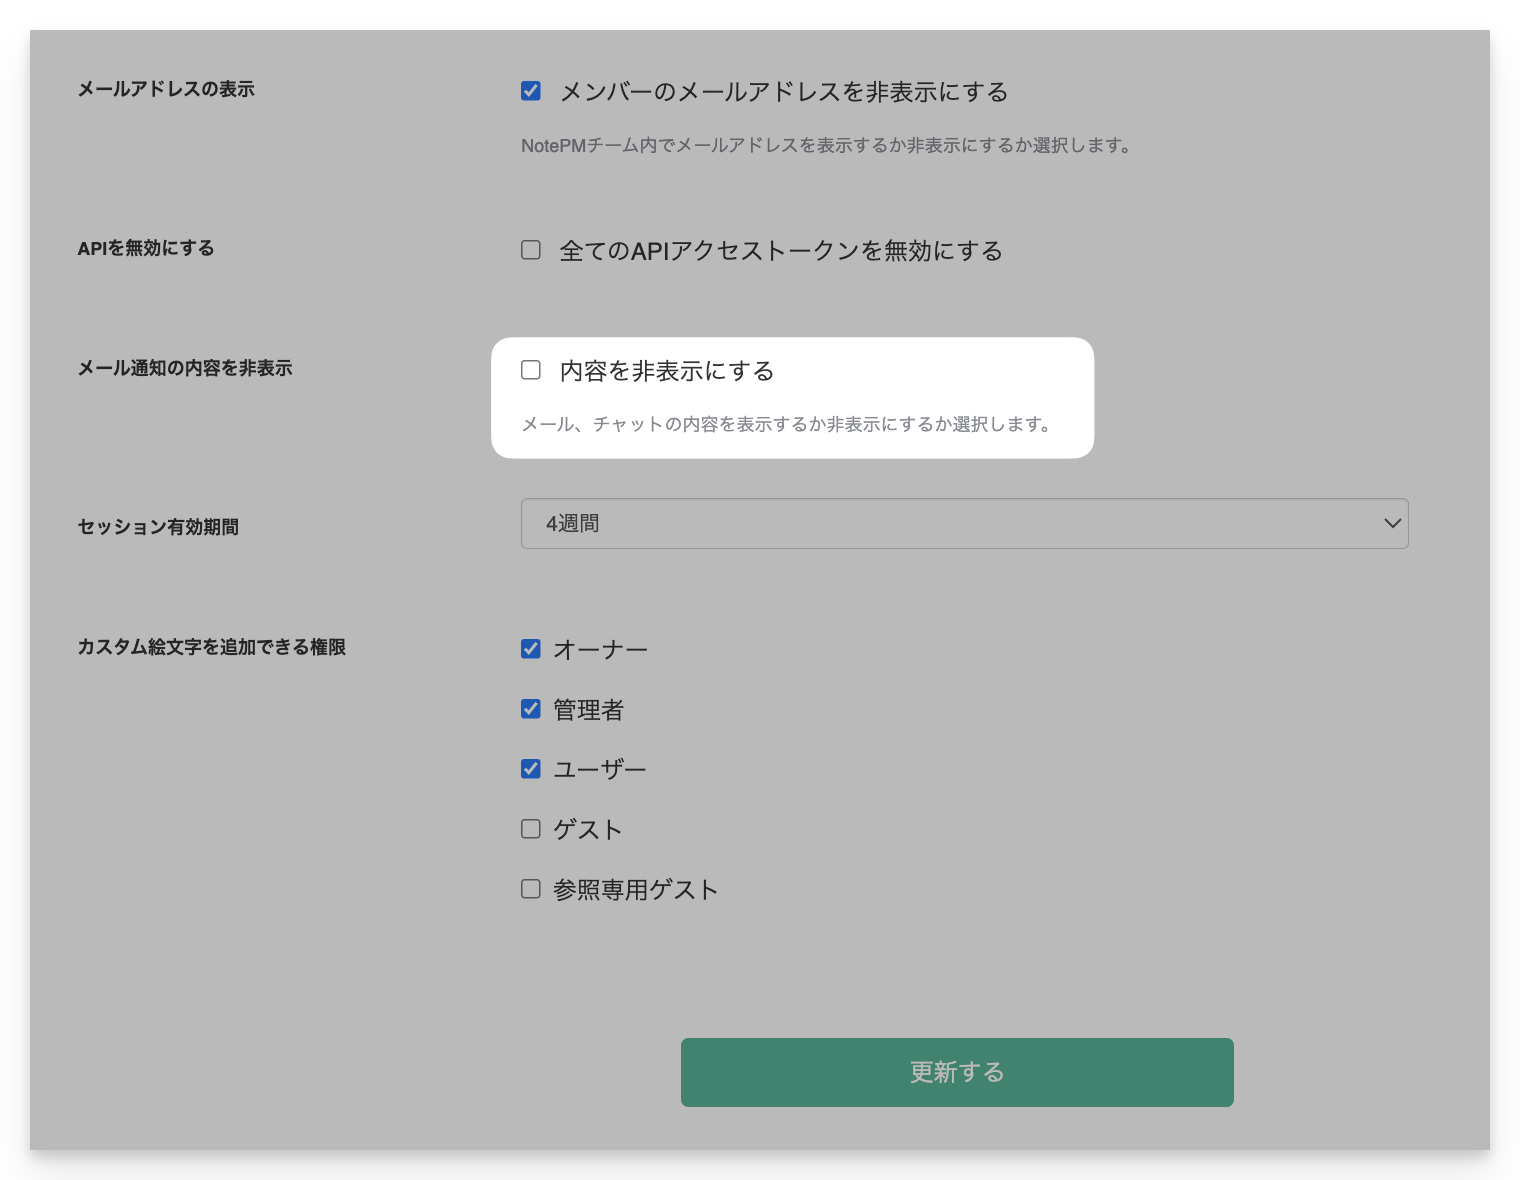Image resolution: width=1520 pixels, height=1180 pixels.
Task: Open the セッション有効期間 dropdown
Action: coord(965,523)
